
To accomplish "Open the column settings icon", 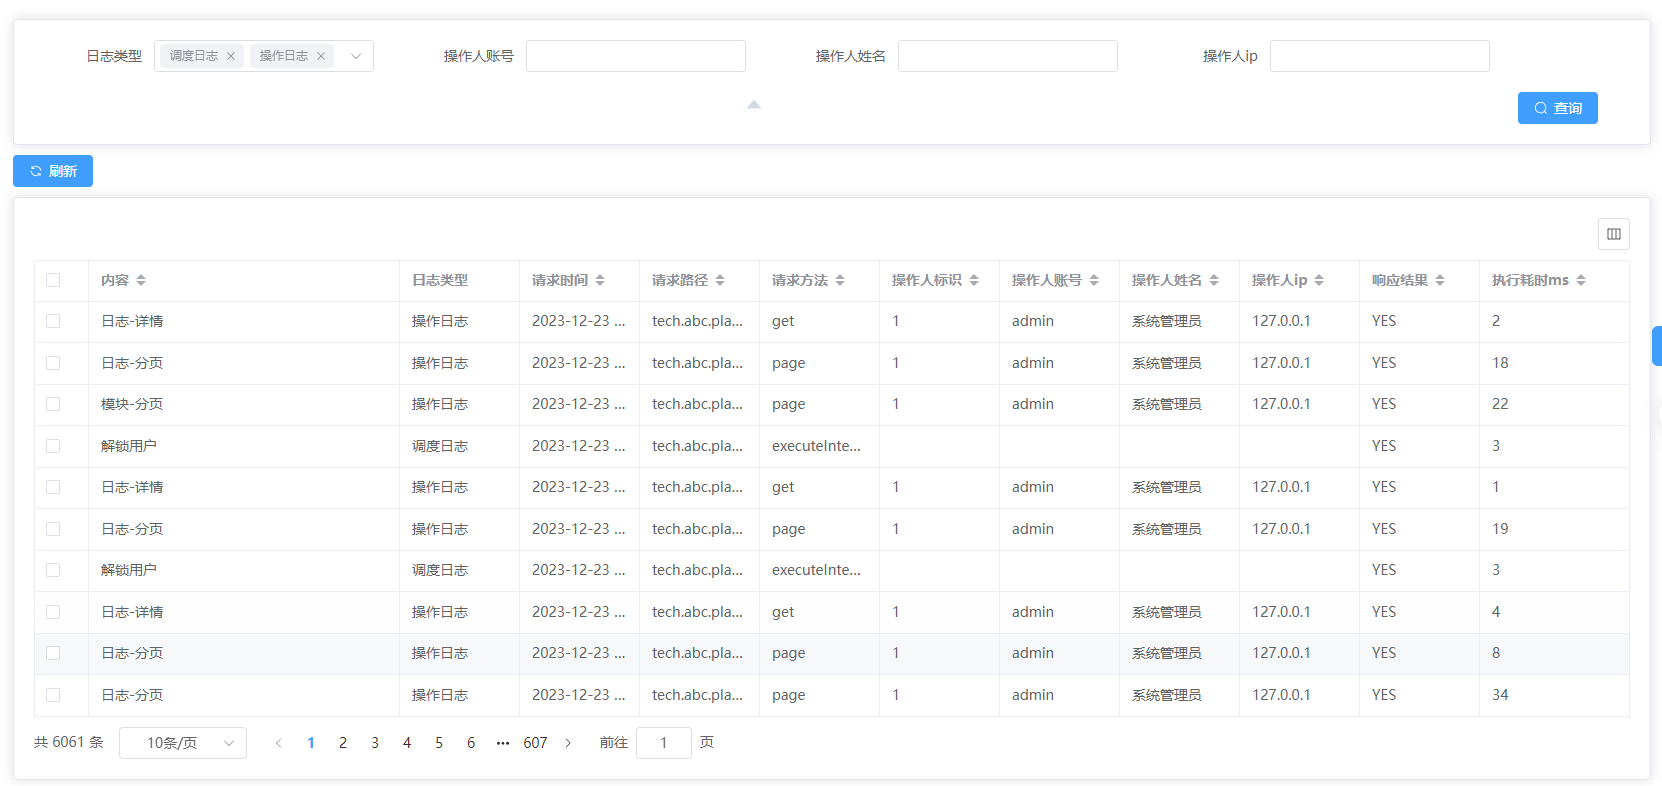I will [1614, 234].
